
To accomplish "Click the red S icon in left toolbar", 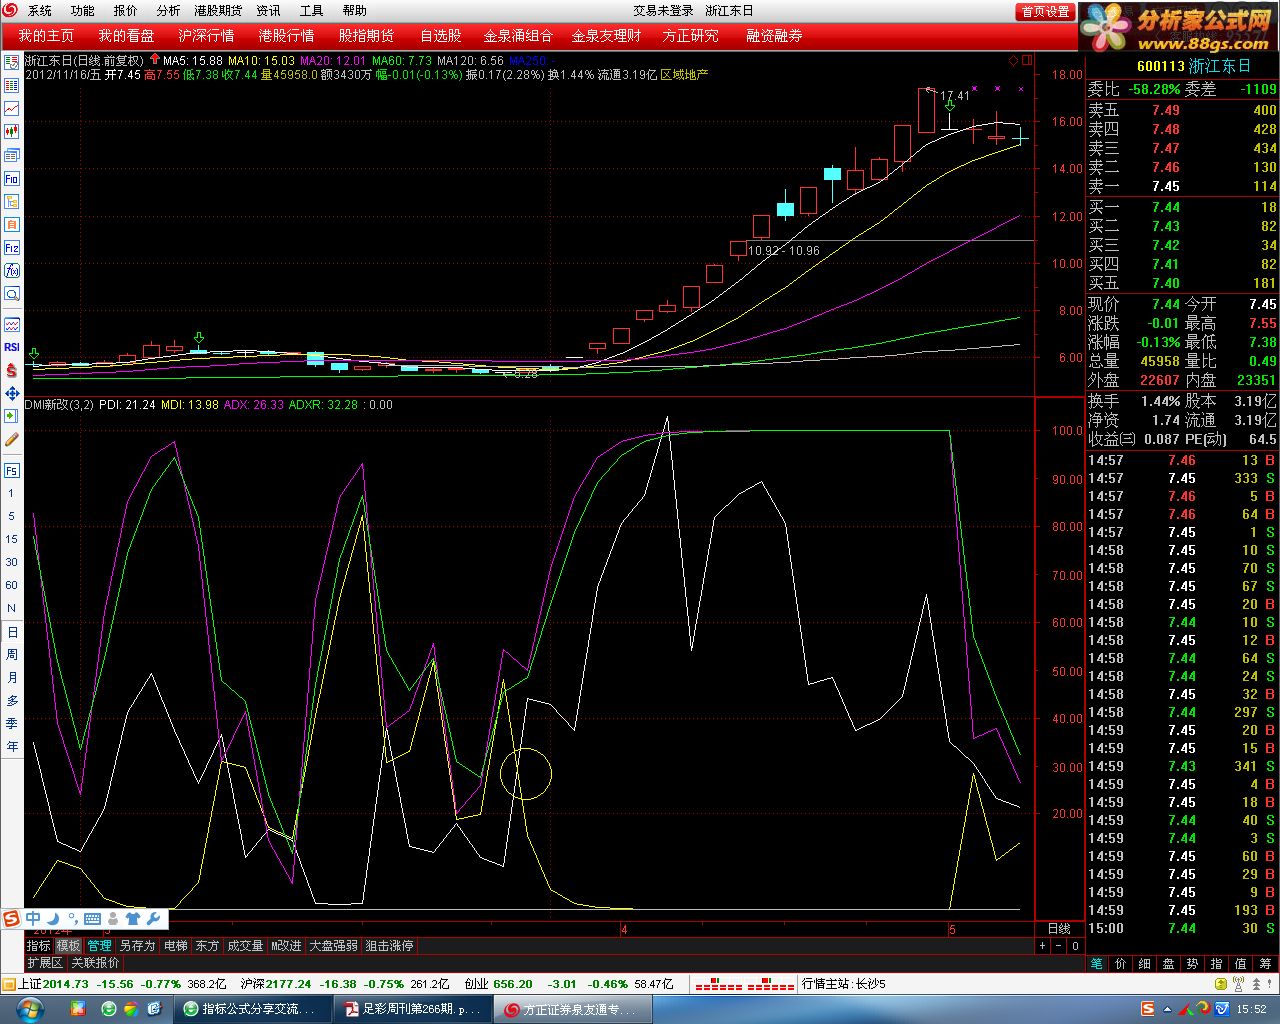I will [x=12, y=370].
